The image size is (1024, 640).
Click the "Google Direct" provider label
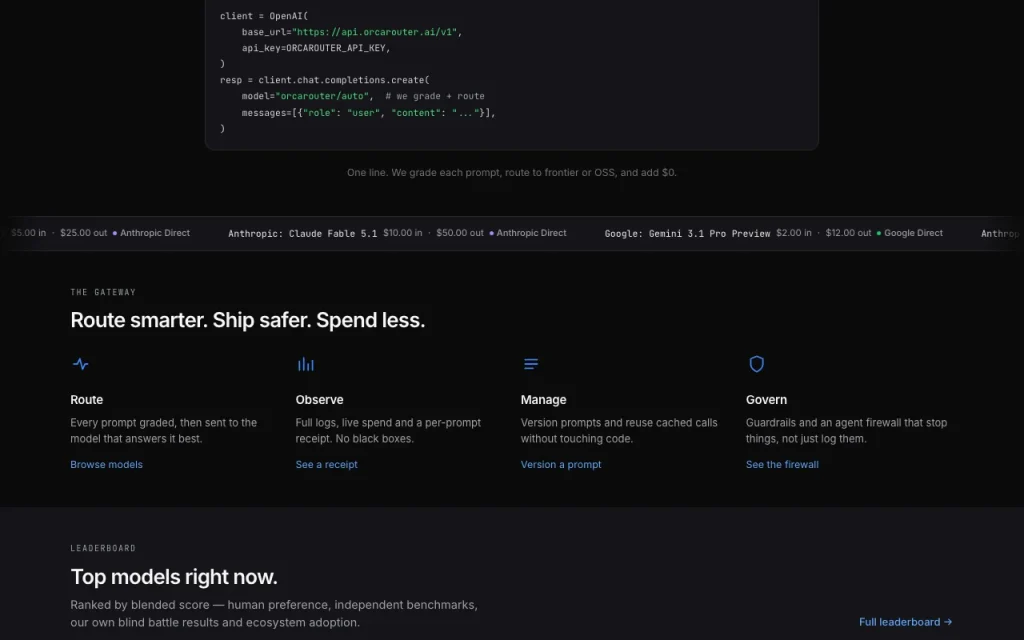click(x=914, y=233)
